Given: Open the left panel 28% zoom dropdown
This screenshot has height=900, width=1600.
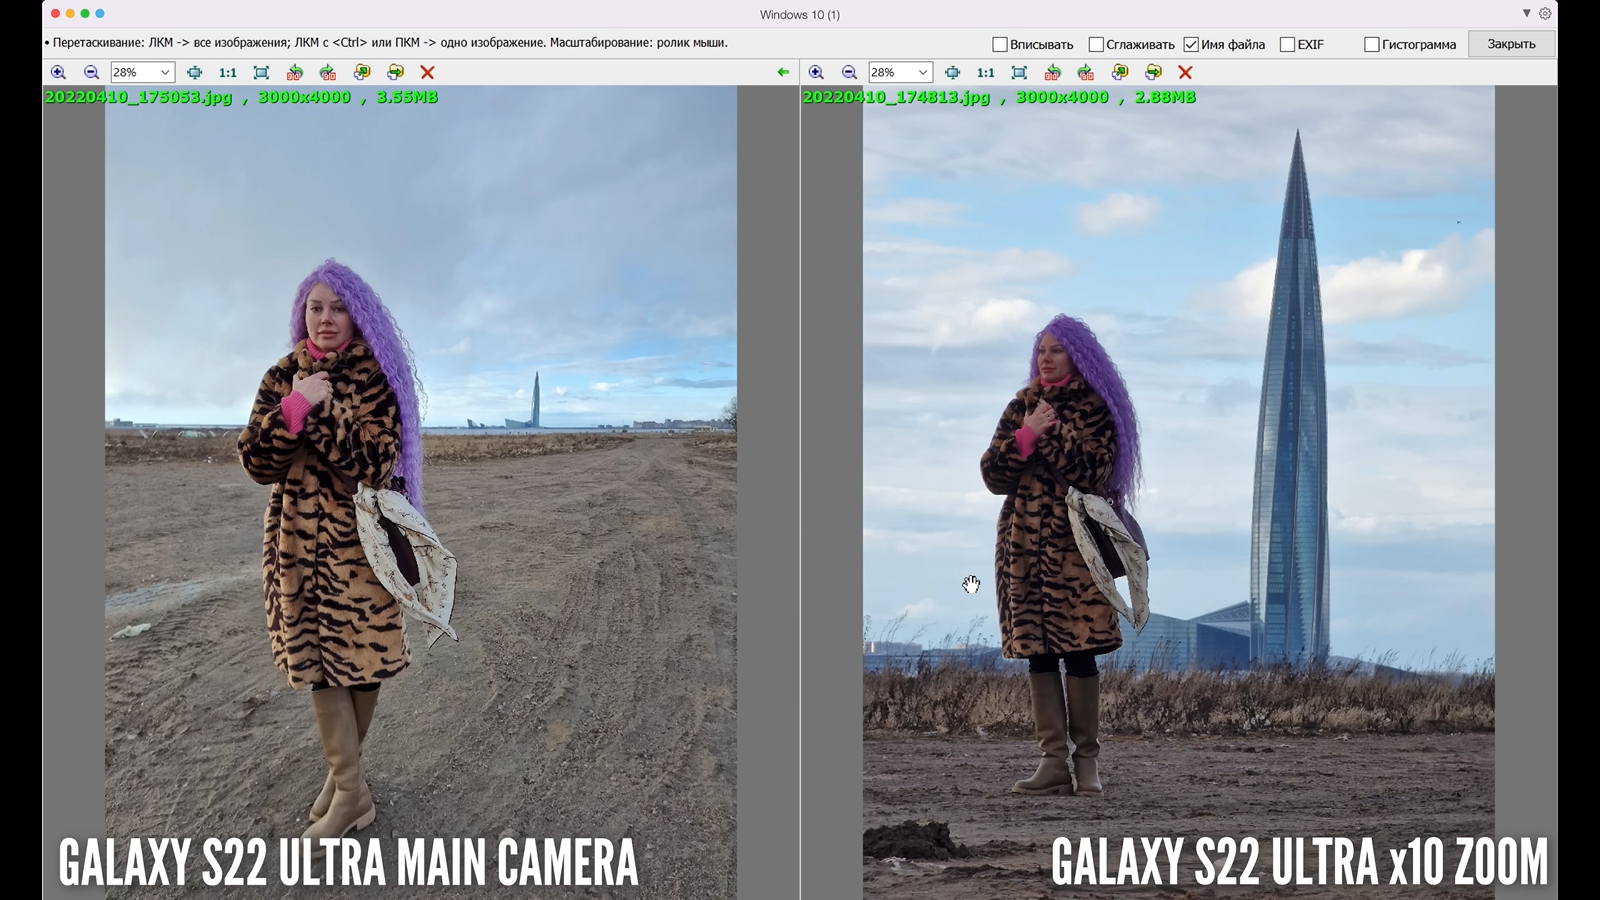Looking at the screenshot, I should coord(165,72).
